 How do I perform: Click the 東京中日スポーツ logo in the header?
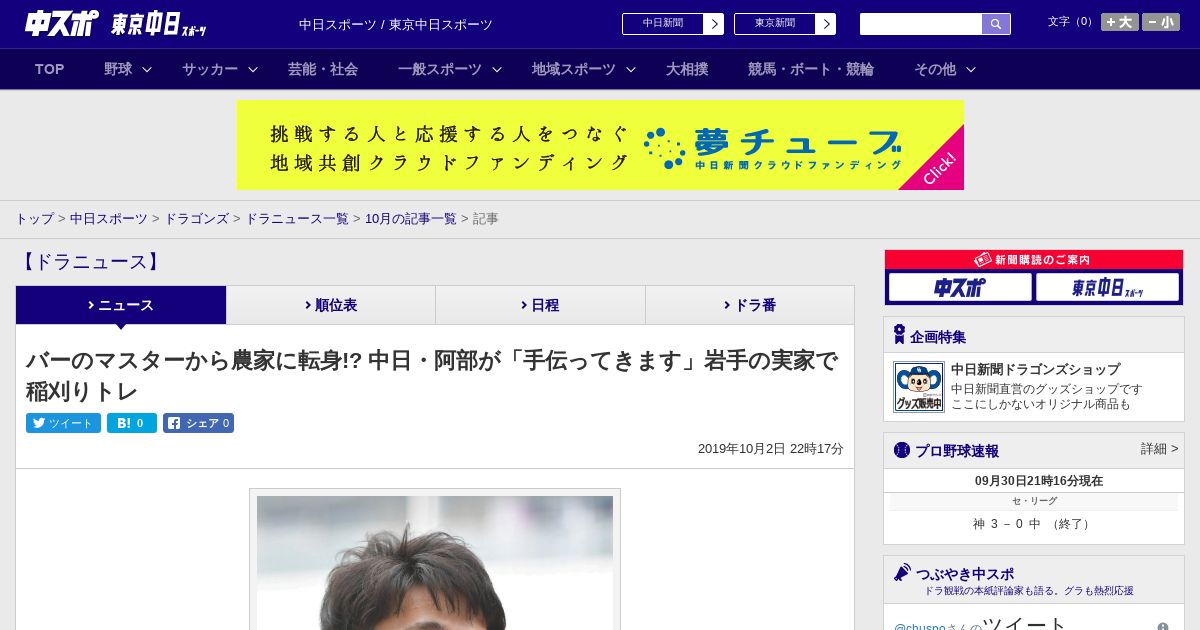[x=158, y=24]
